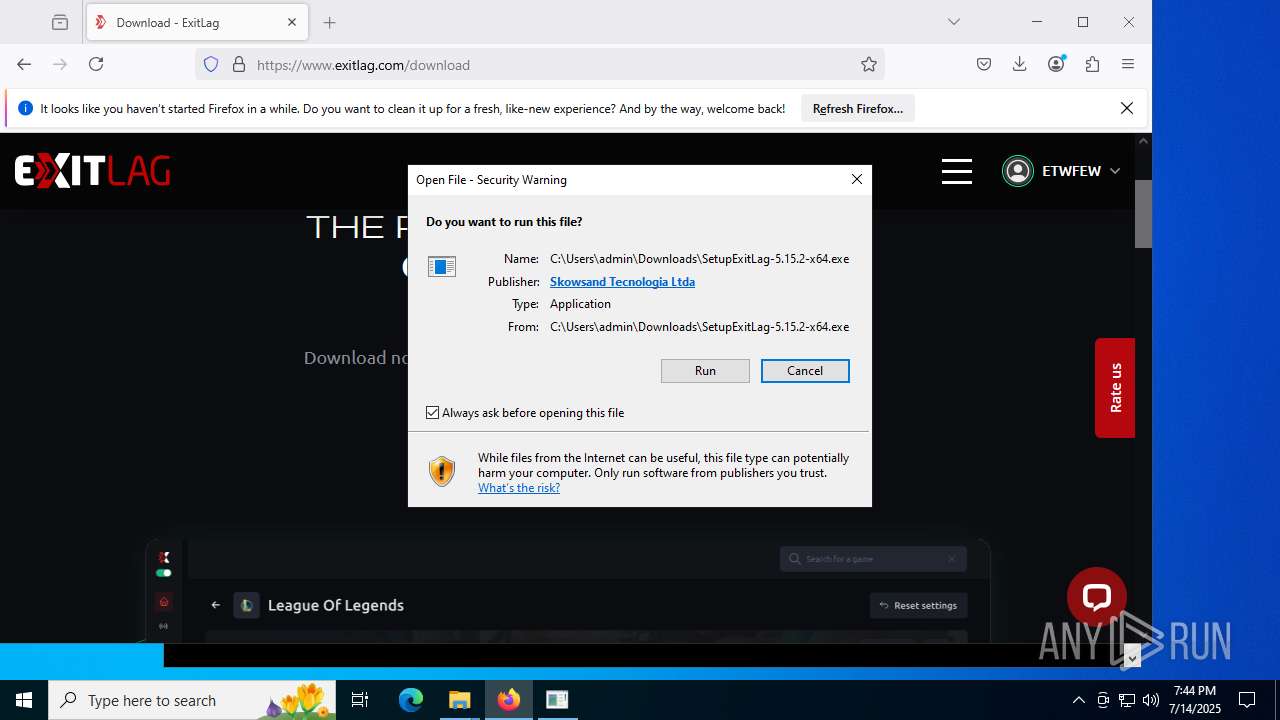
Task: Open the notification action center
Action: [1247, 700]
